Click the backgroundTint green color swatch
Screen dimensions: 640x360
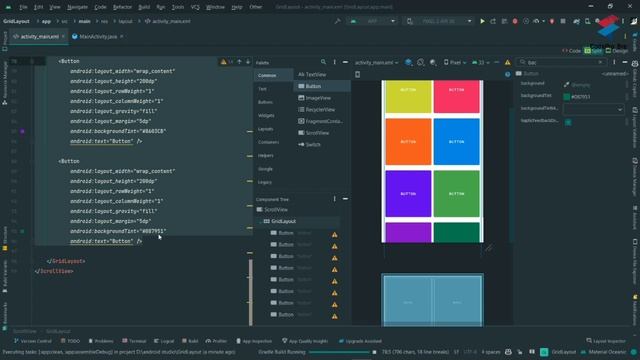[x=567, y=97]
